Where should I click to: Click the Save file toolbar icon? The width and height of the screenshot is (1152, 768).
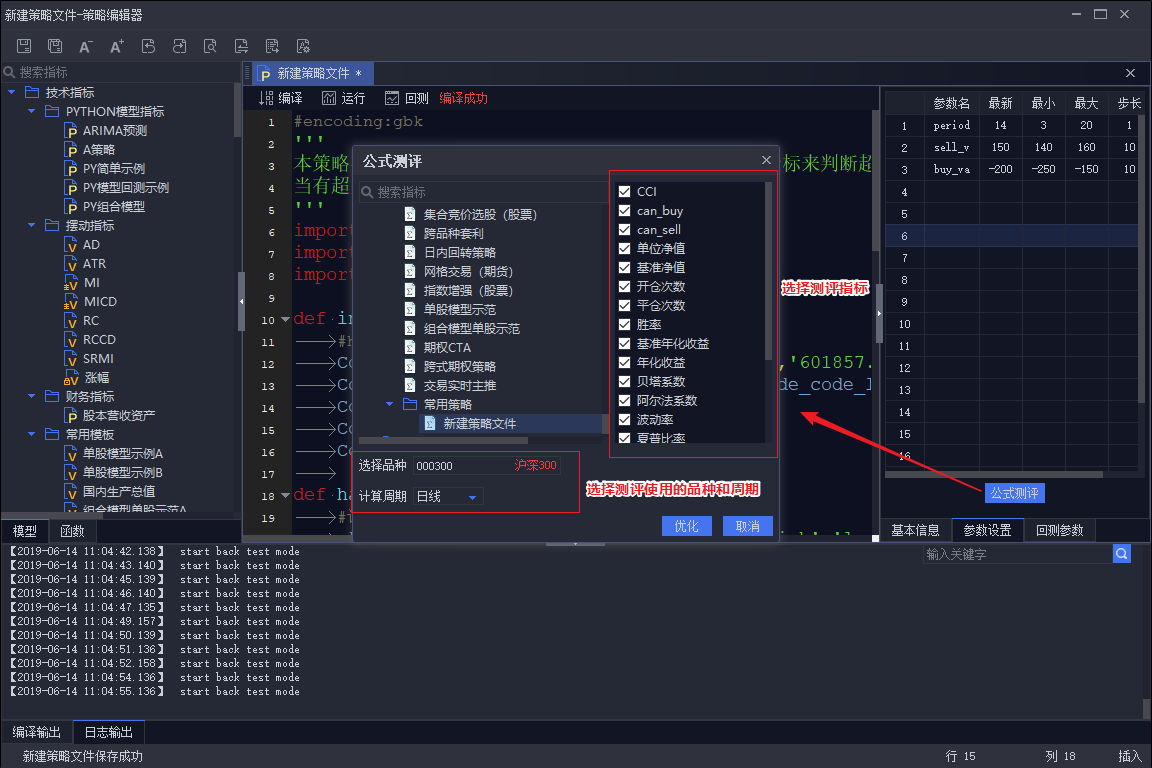24,46
